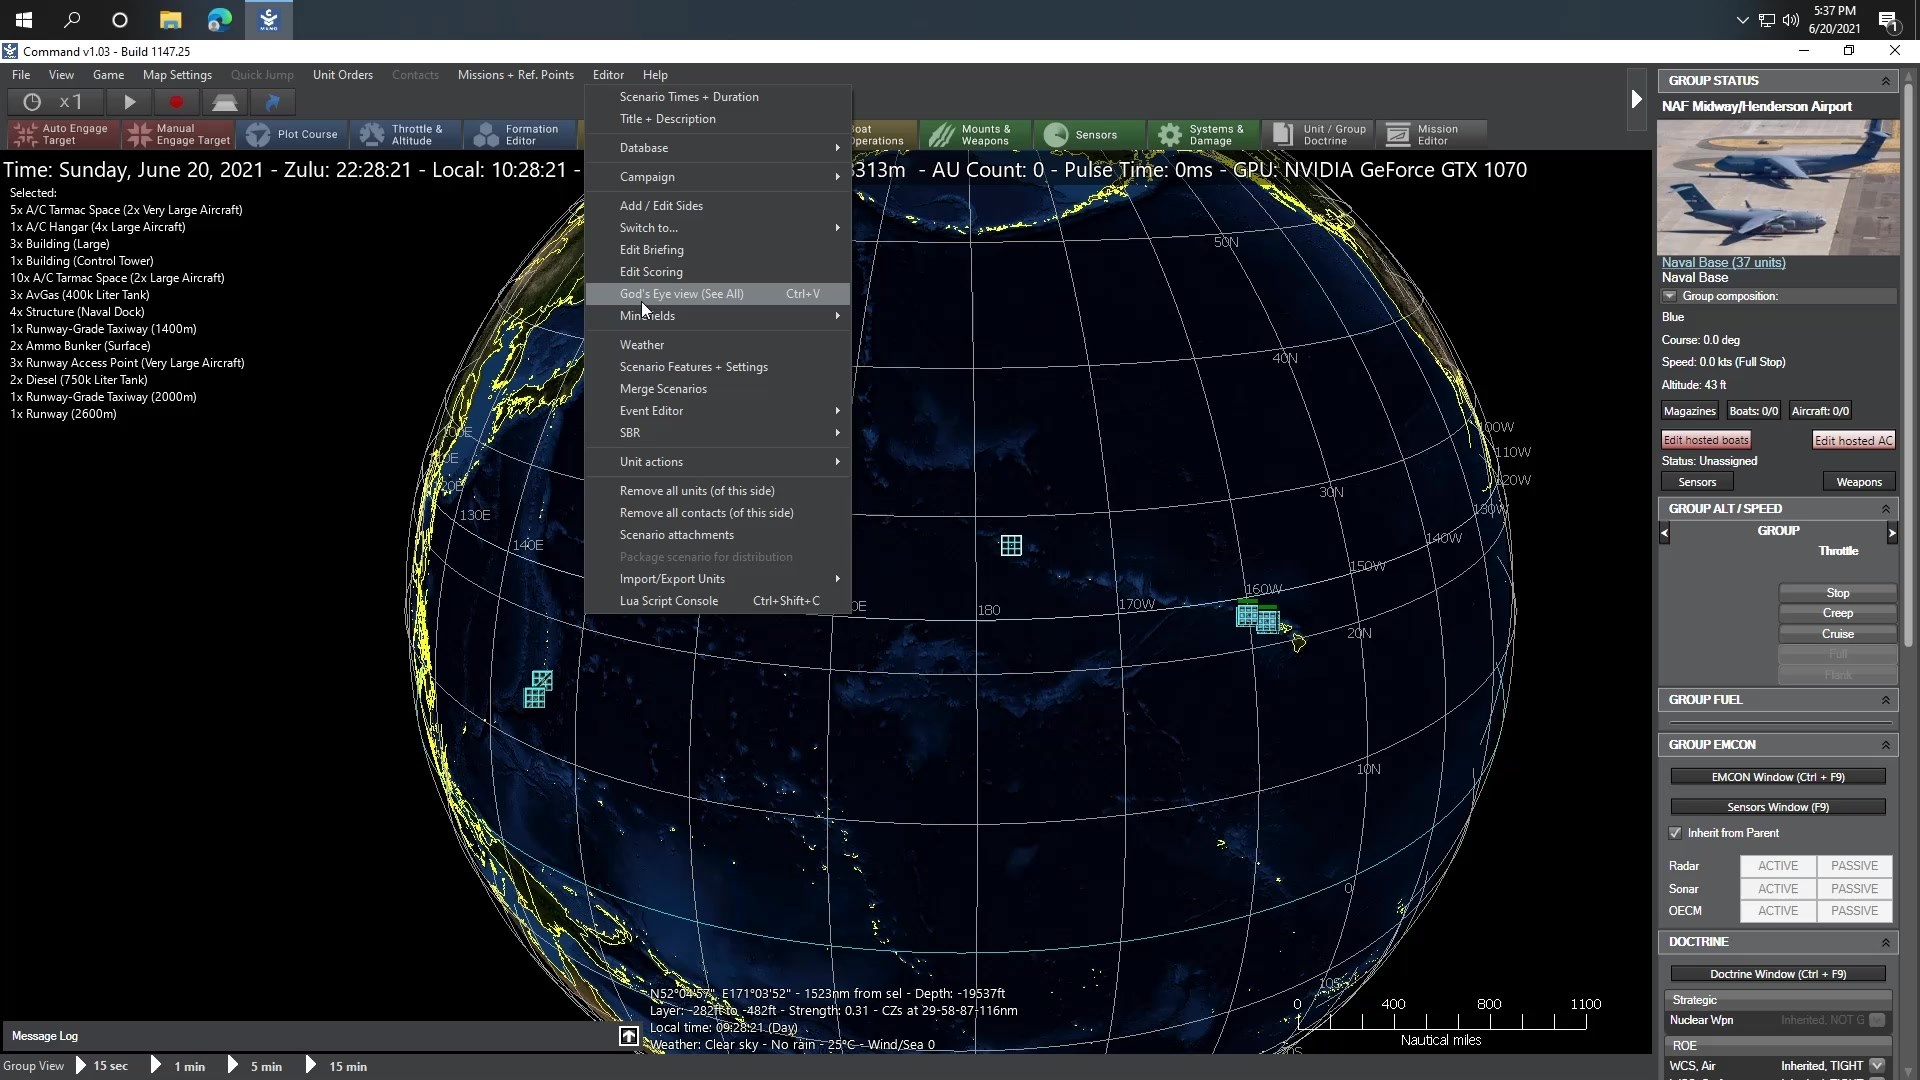Open the Windows Start menu

point(24,19)
